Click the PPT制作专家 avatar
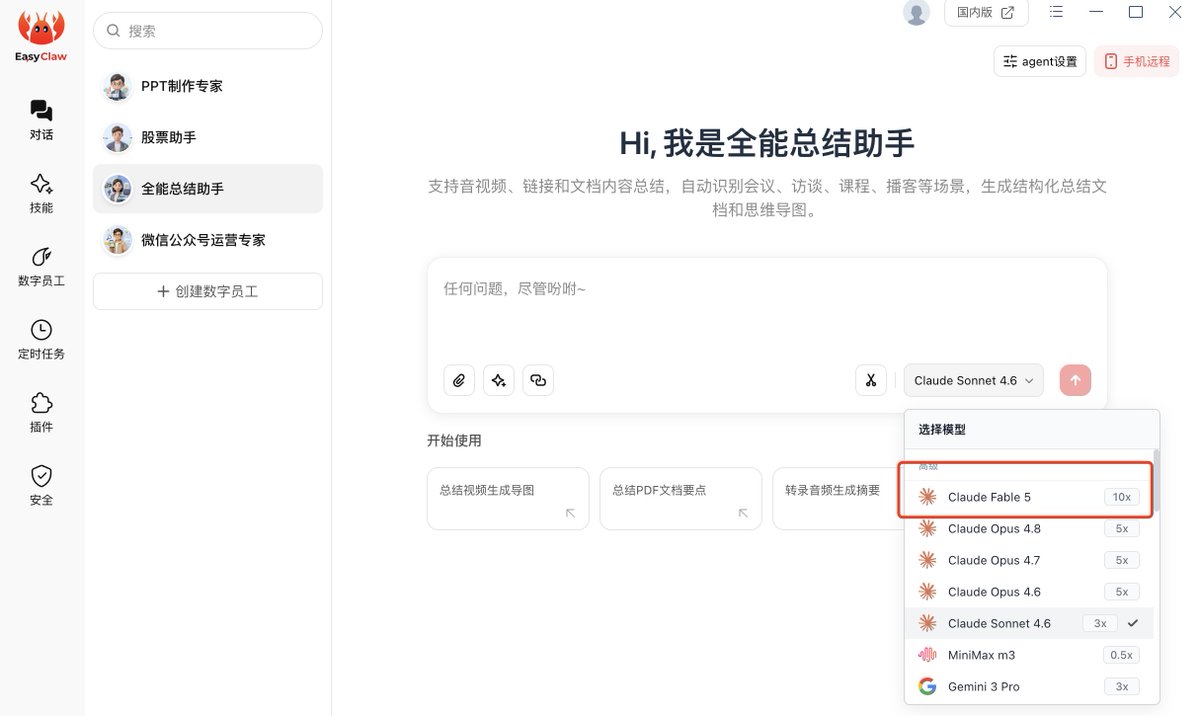 coord(118,87)
